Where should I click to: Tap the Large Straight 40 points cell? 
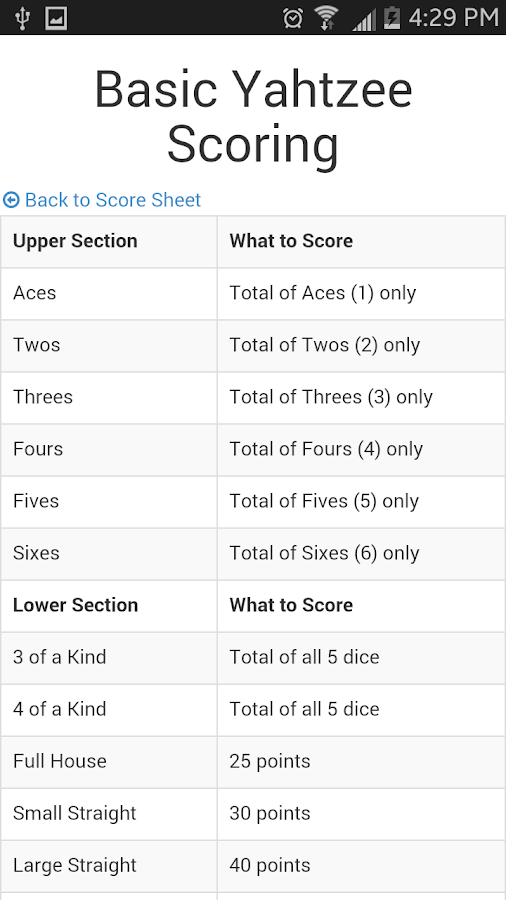[x=361, y=866]
